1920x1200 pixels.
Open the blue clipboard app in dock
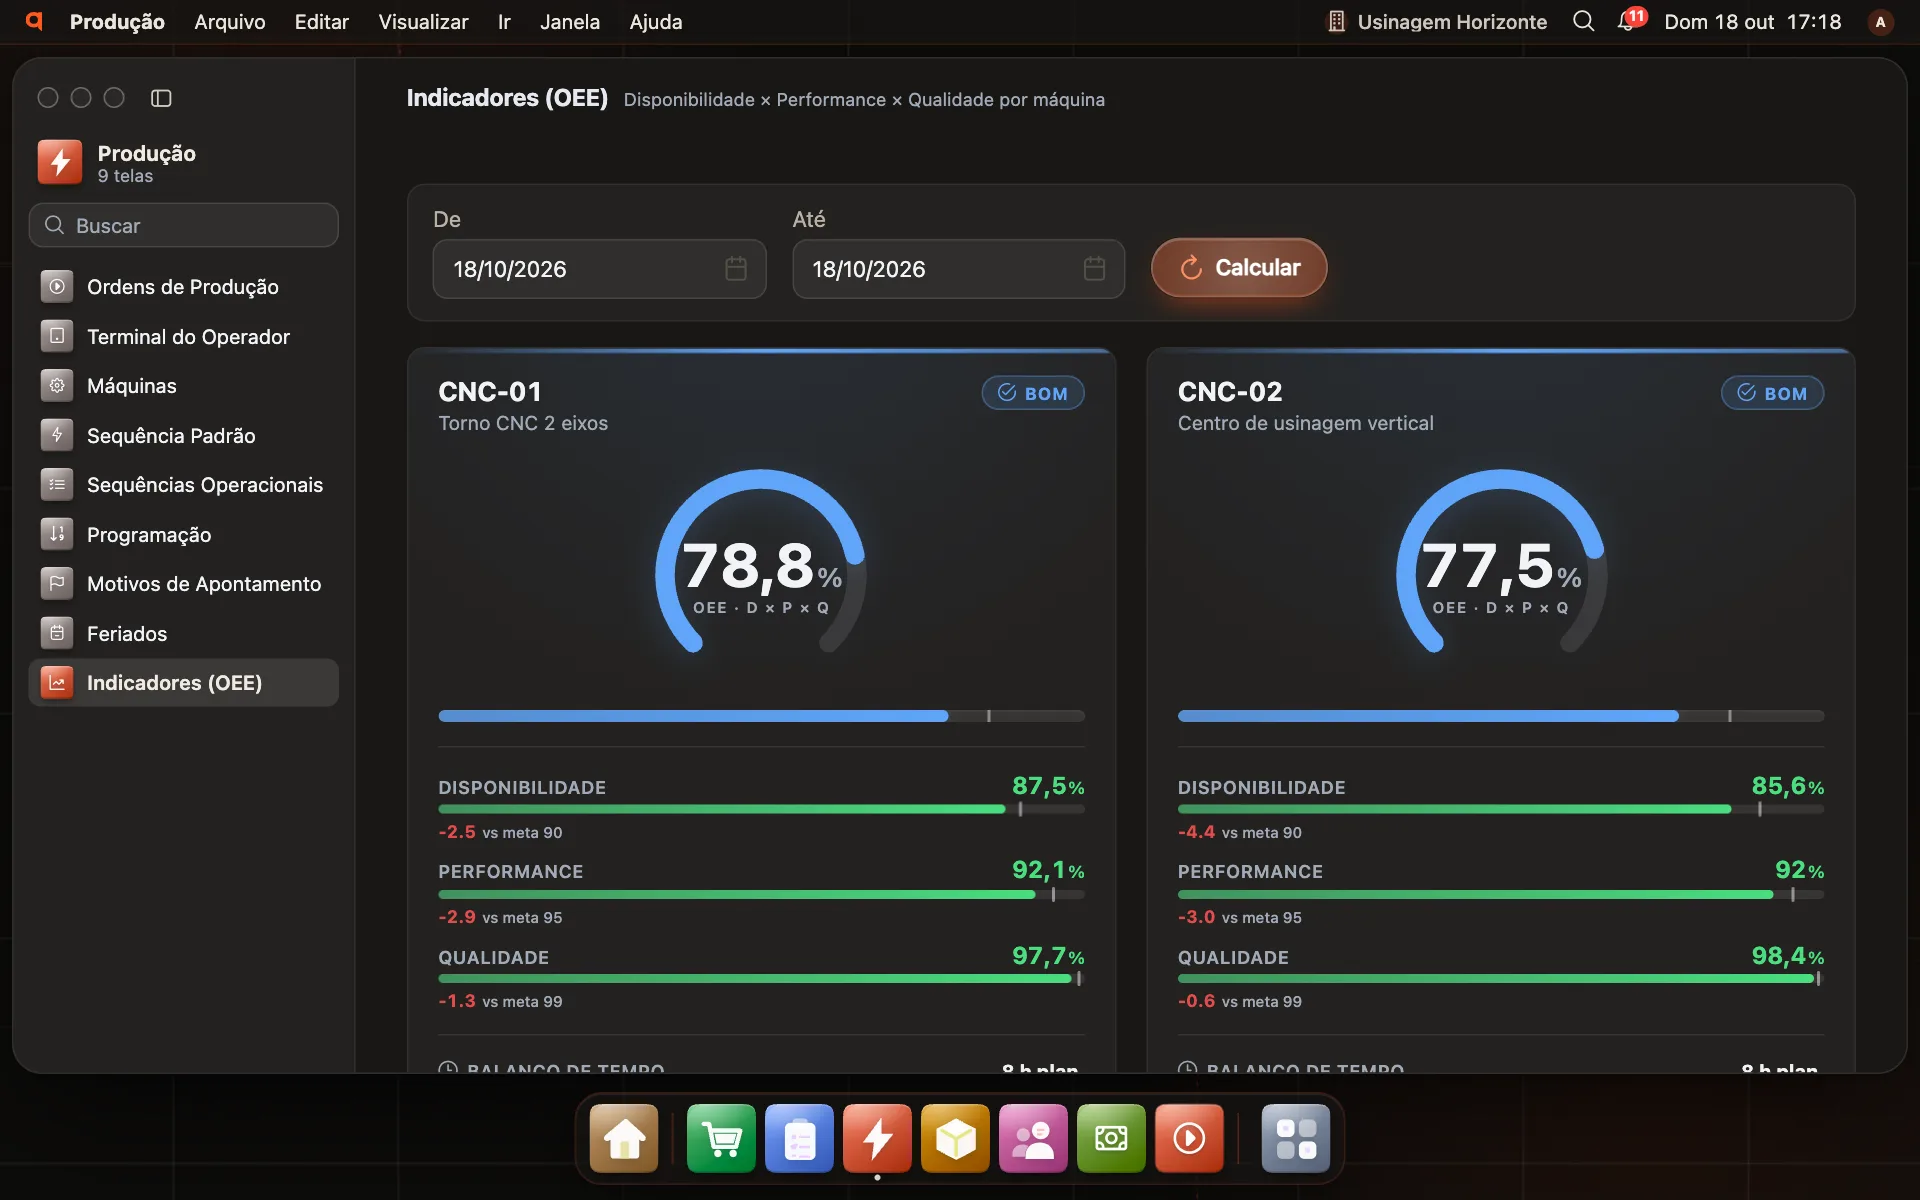[x=800, y=1138]
